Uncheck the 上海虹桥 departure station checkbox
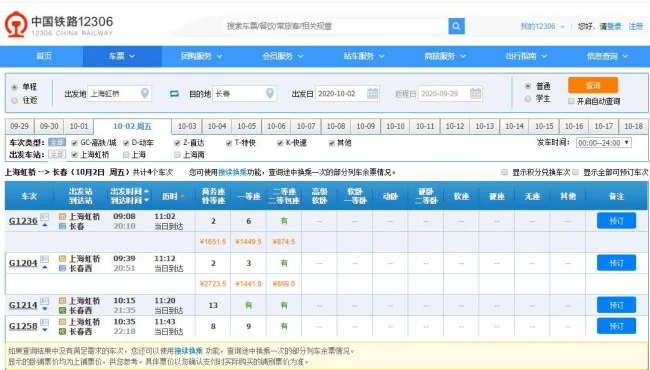Screen dimensions: 650x370 tap(75, 155)
